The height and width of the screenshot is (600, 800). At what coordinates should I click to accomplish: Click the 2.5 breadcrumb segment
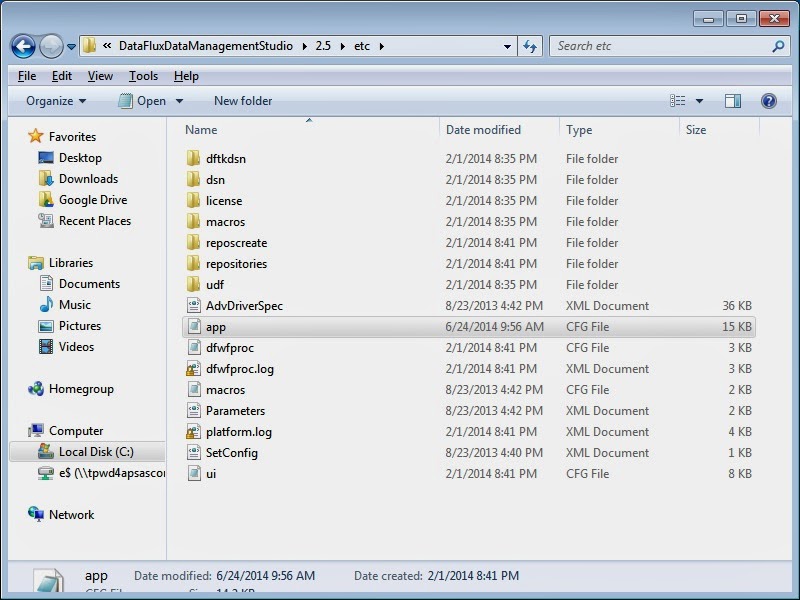(x=323, y=46)
